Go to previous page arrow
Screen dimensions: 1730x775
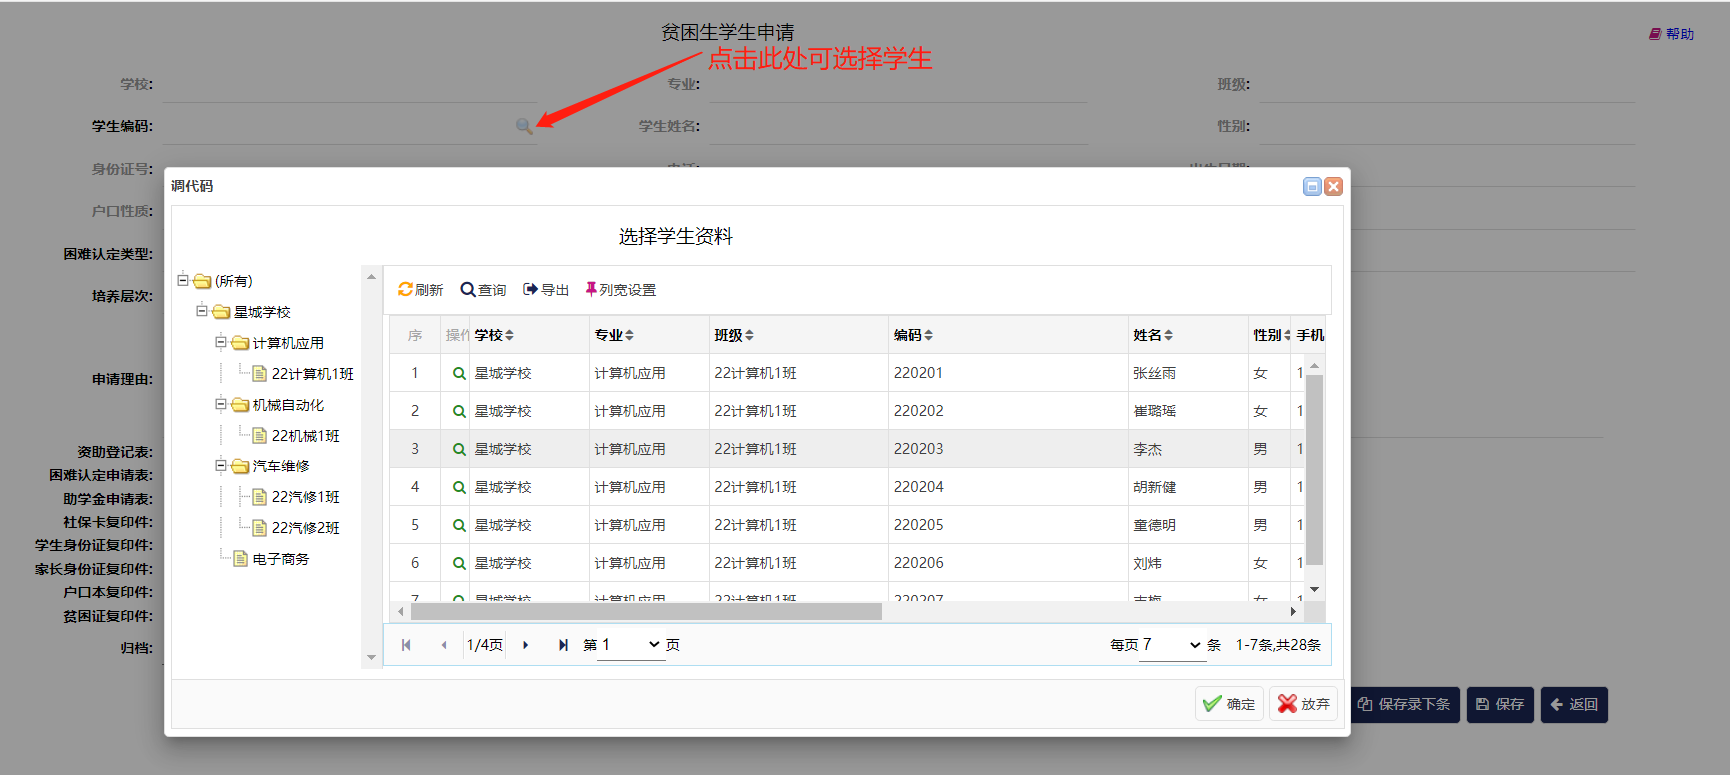(444, 645)
